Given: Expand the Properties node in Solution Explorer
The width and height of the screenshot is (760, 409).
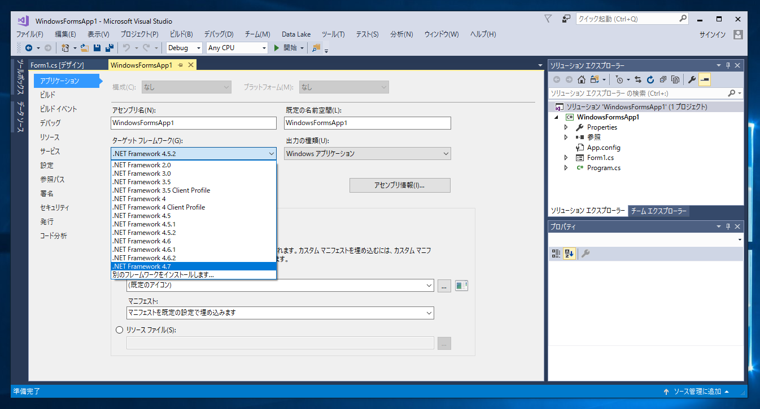Looking at the screenshot, I should tap(566, 127).
